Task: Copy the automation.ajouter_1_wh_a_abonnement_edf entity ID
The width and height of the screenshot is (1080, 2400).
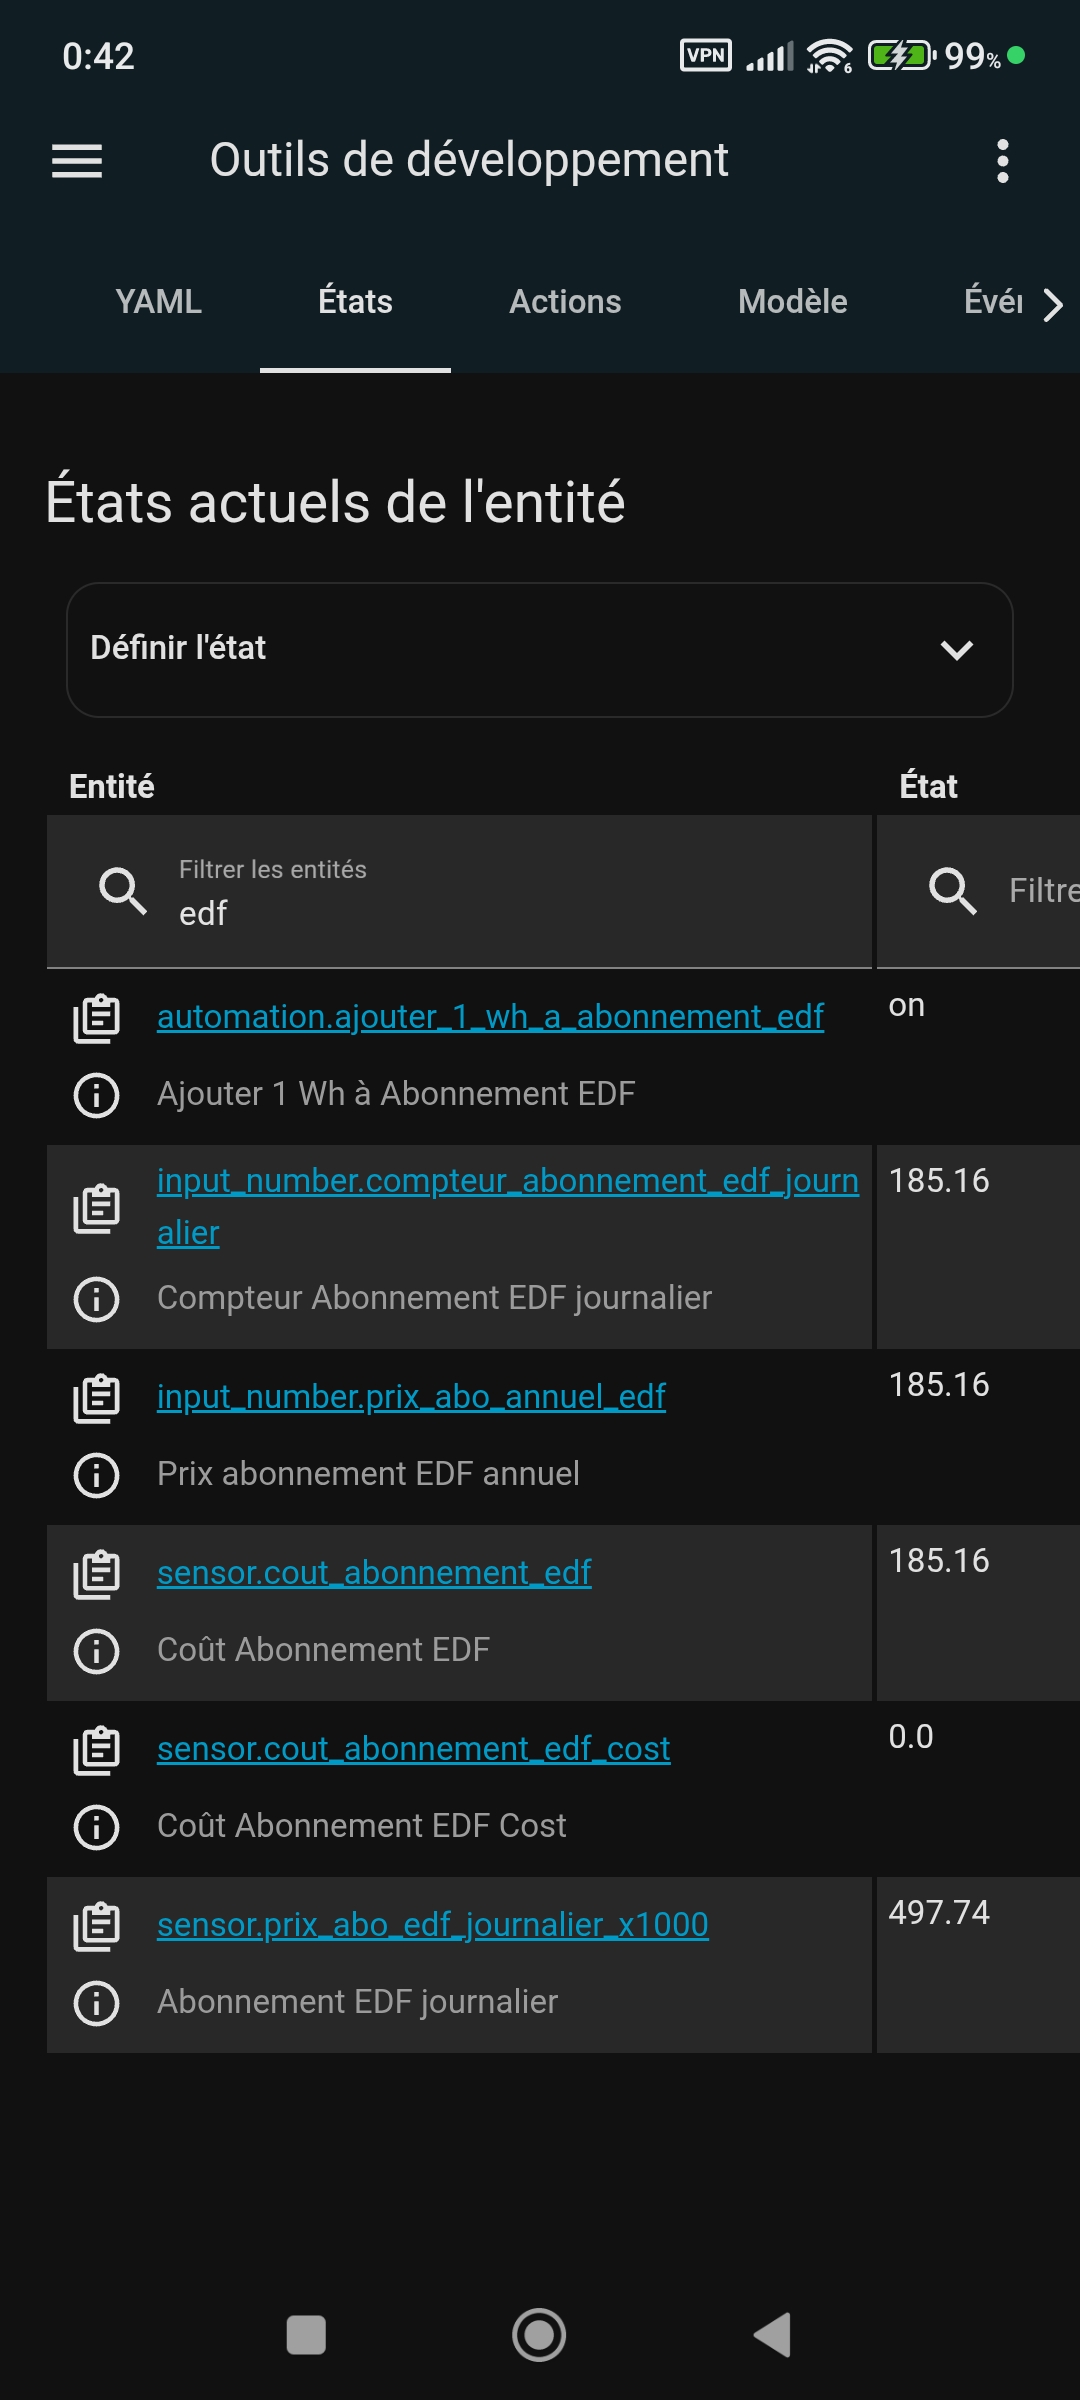Action: 97,1018
